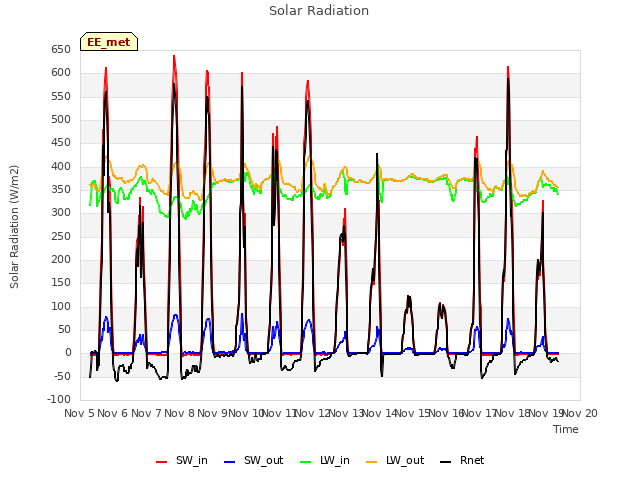This screenshot has height=480, width=640.
Task: Click the Solar Radiation (W/m2) y-axis label
Action: 14,227
